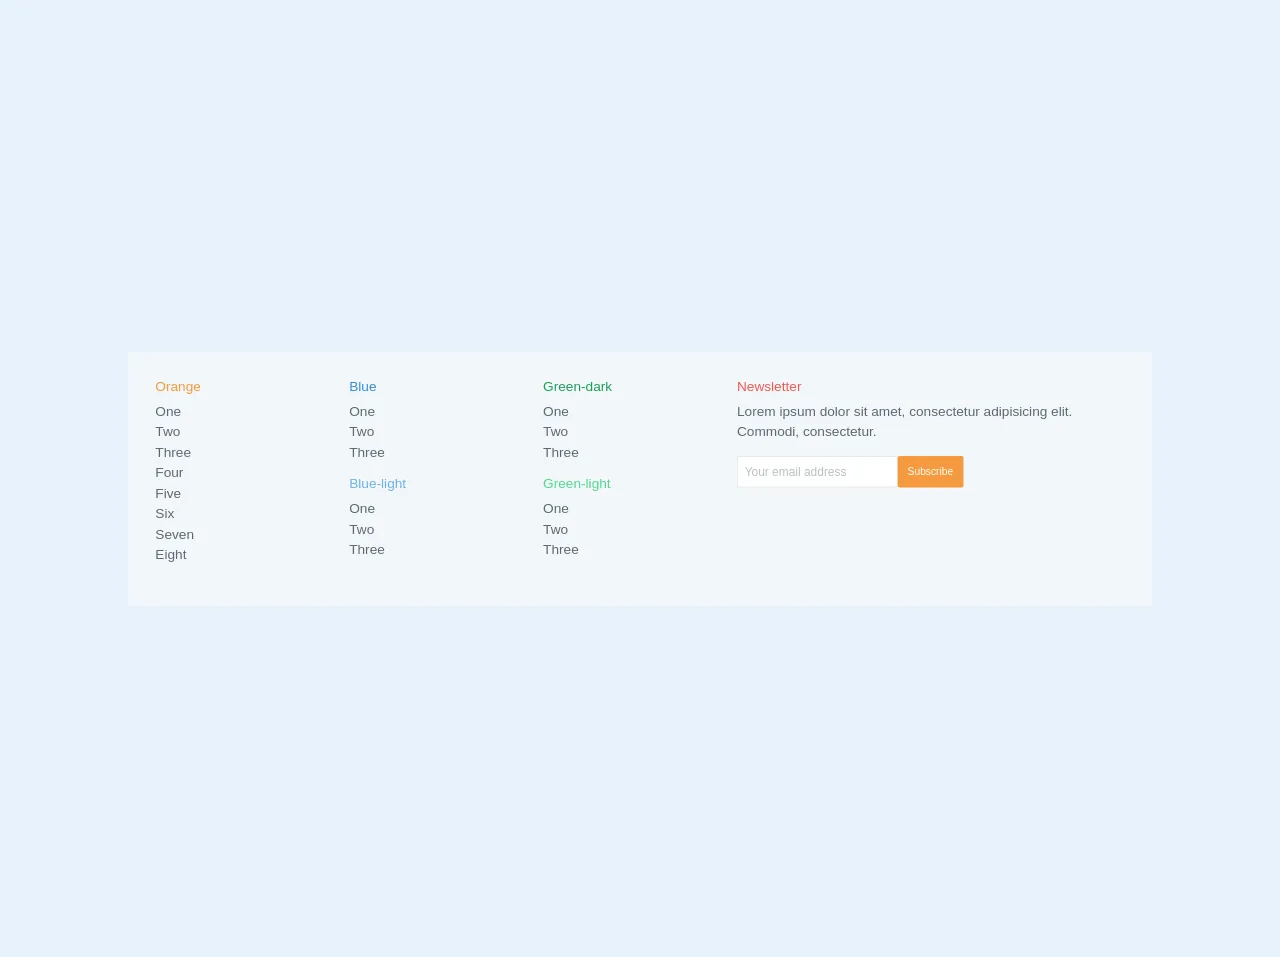
Task: Click 'Six' in the Orange column
Action: [165, 514]
